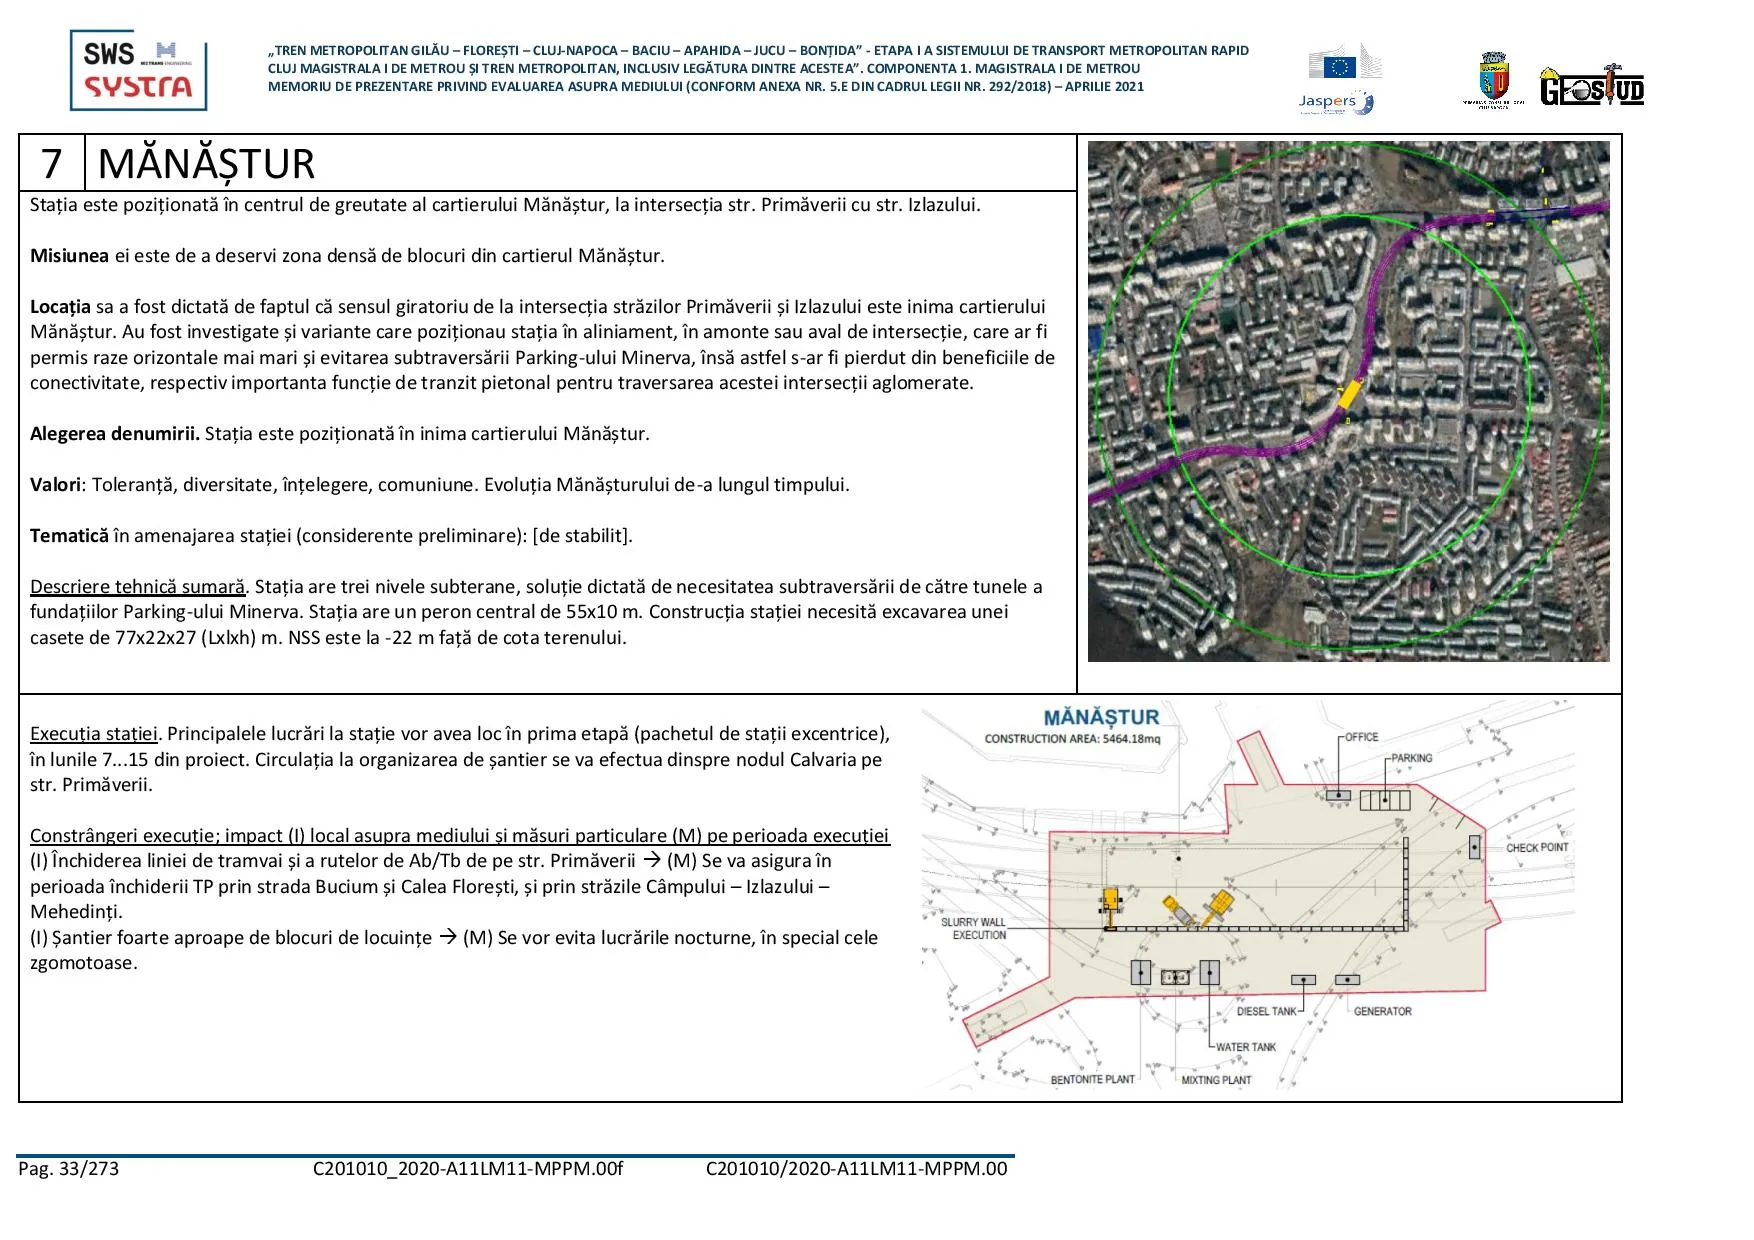Image resolution: width=1754 pixels, height=1240 pixels.
Task: Click the WATER TANK label
Action: 1245,1047
